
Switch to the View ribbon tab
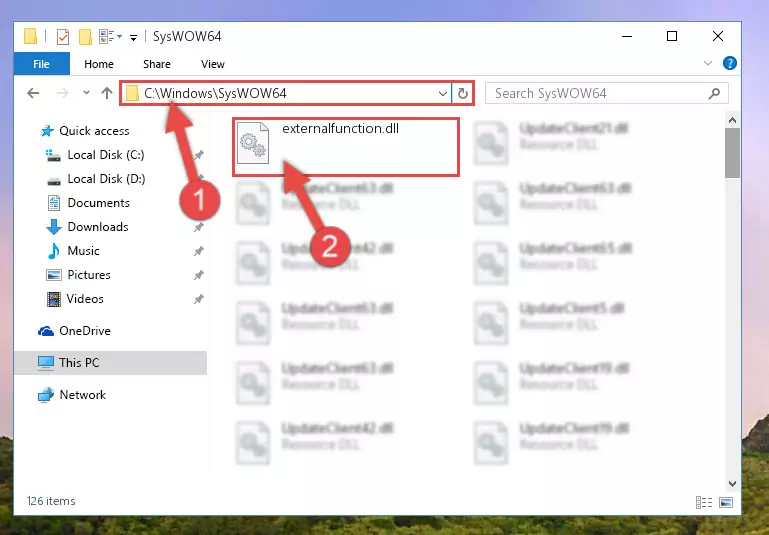[x=212, y=64]
